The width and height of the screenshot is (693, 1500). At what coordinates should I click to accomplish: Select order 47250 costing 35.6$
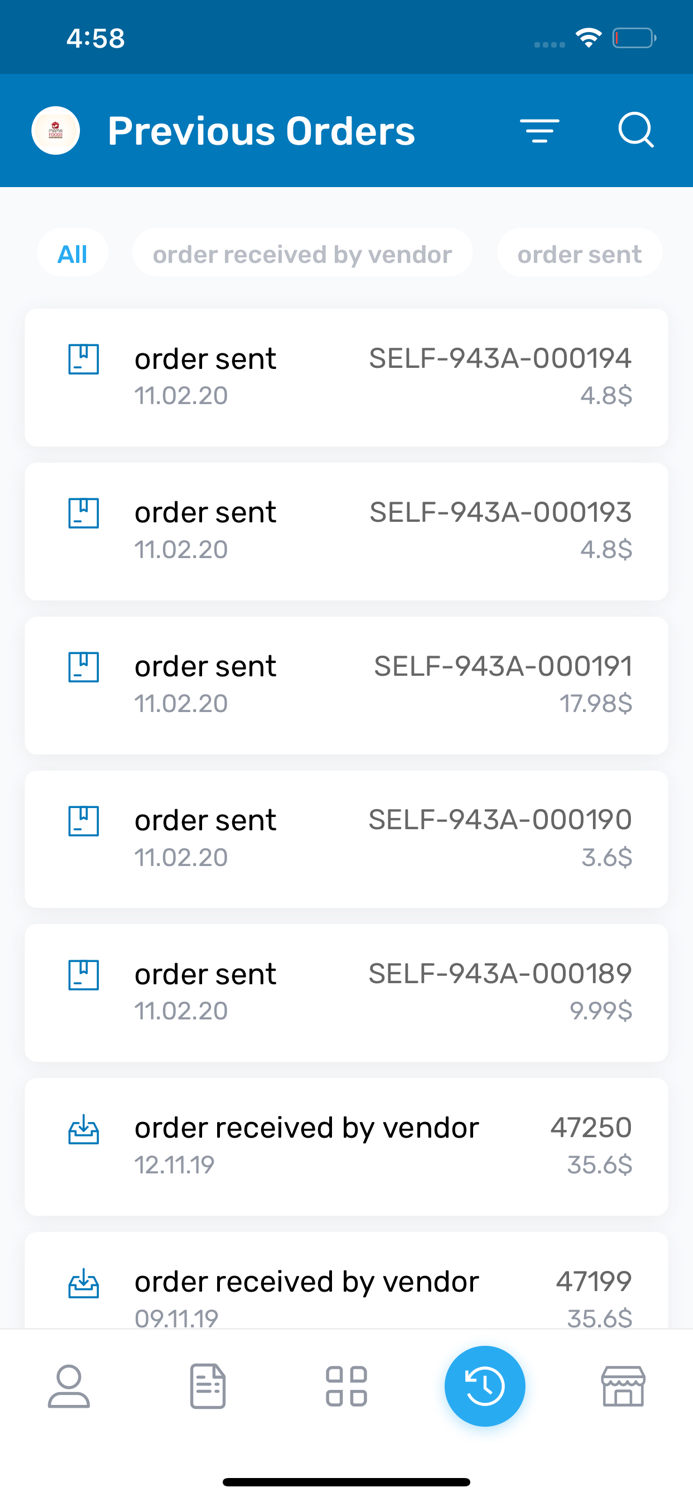click(x=346, y=1146)
